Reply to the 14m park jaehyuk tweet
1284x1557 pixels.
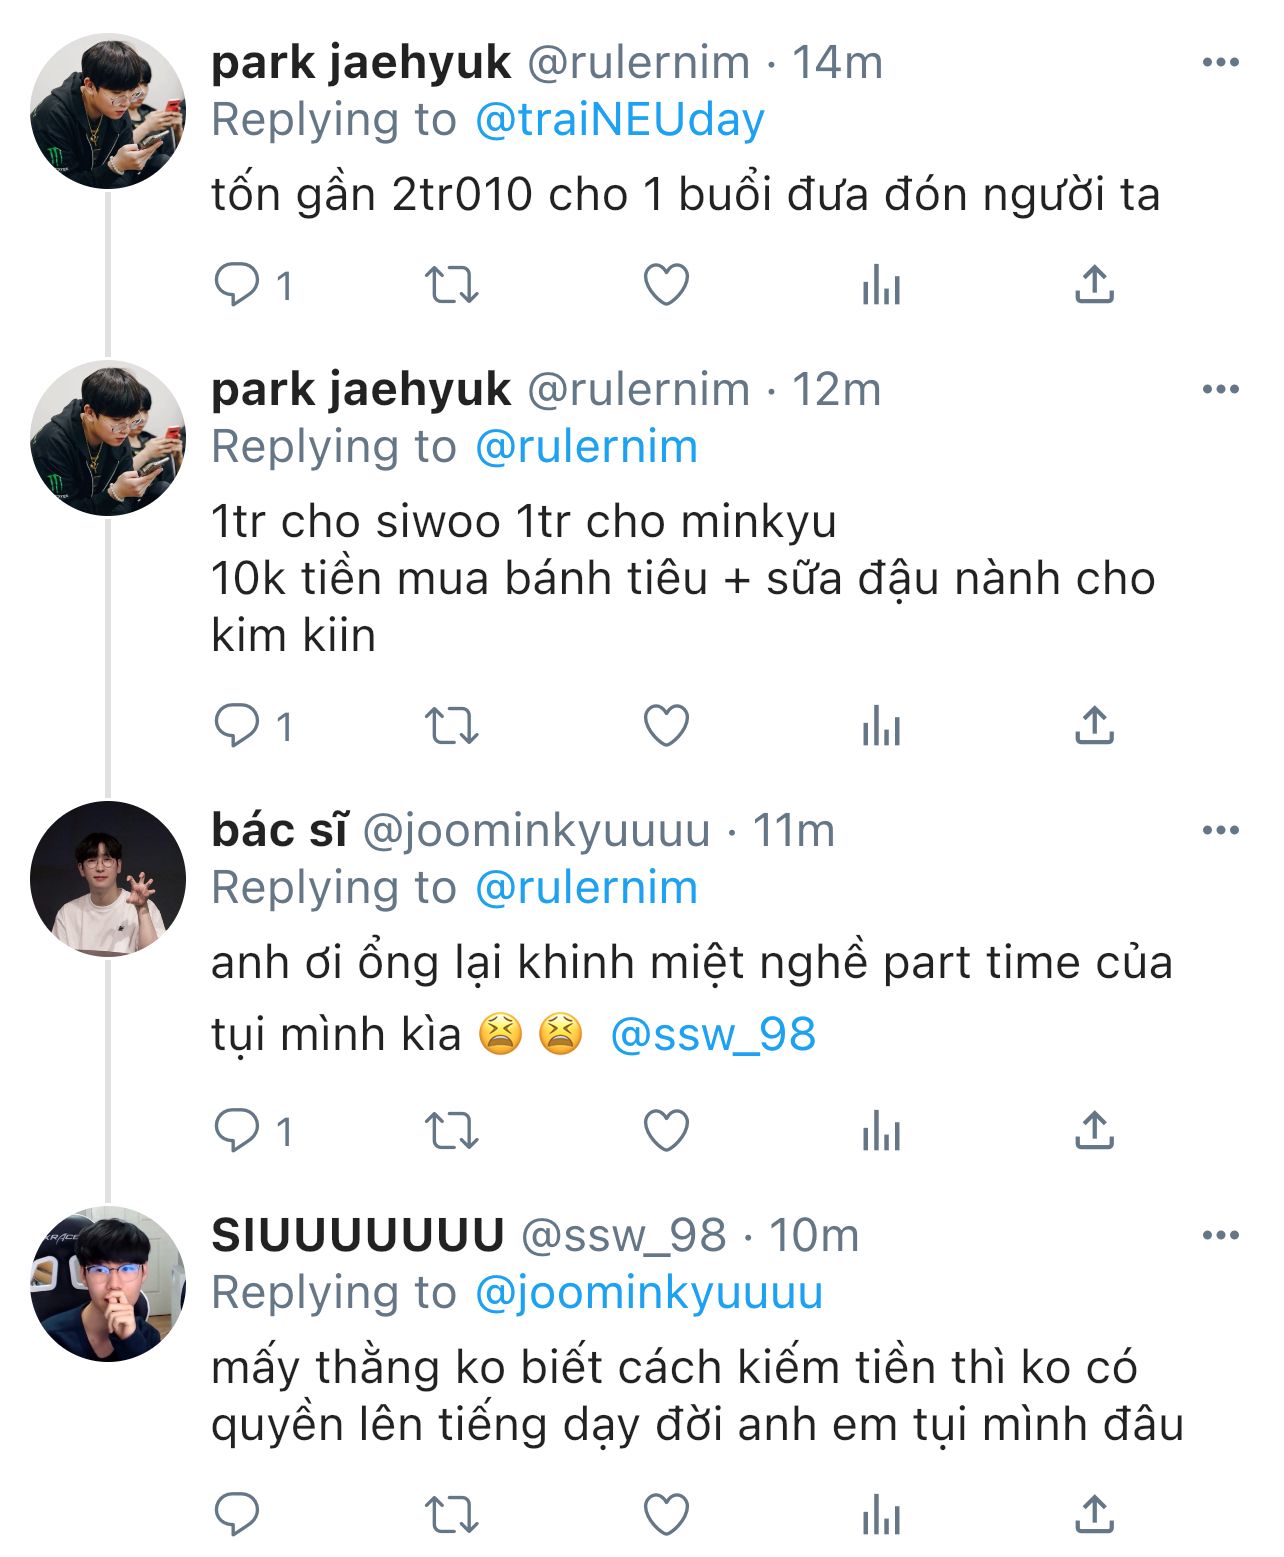pos(238,285)
